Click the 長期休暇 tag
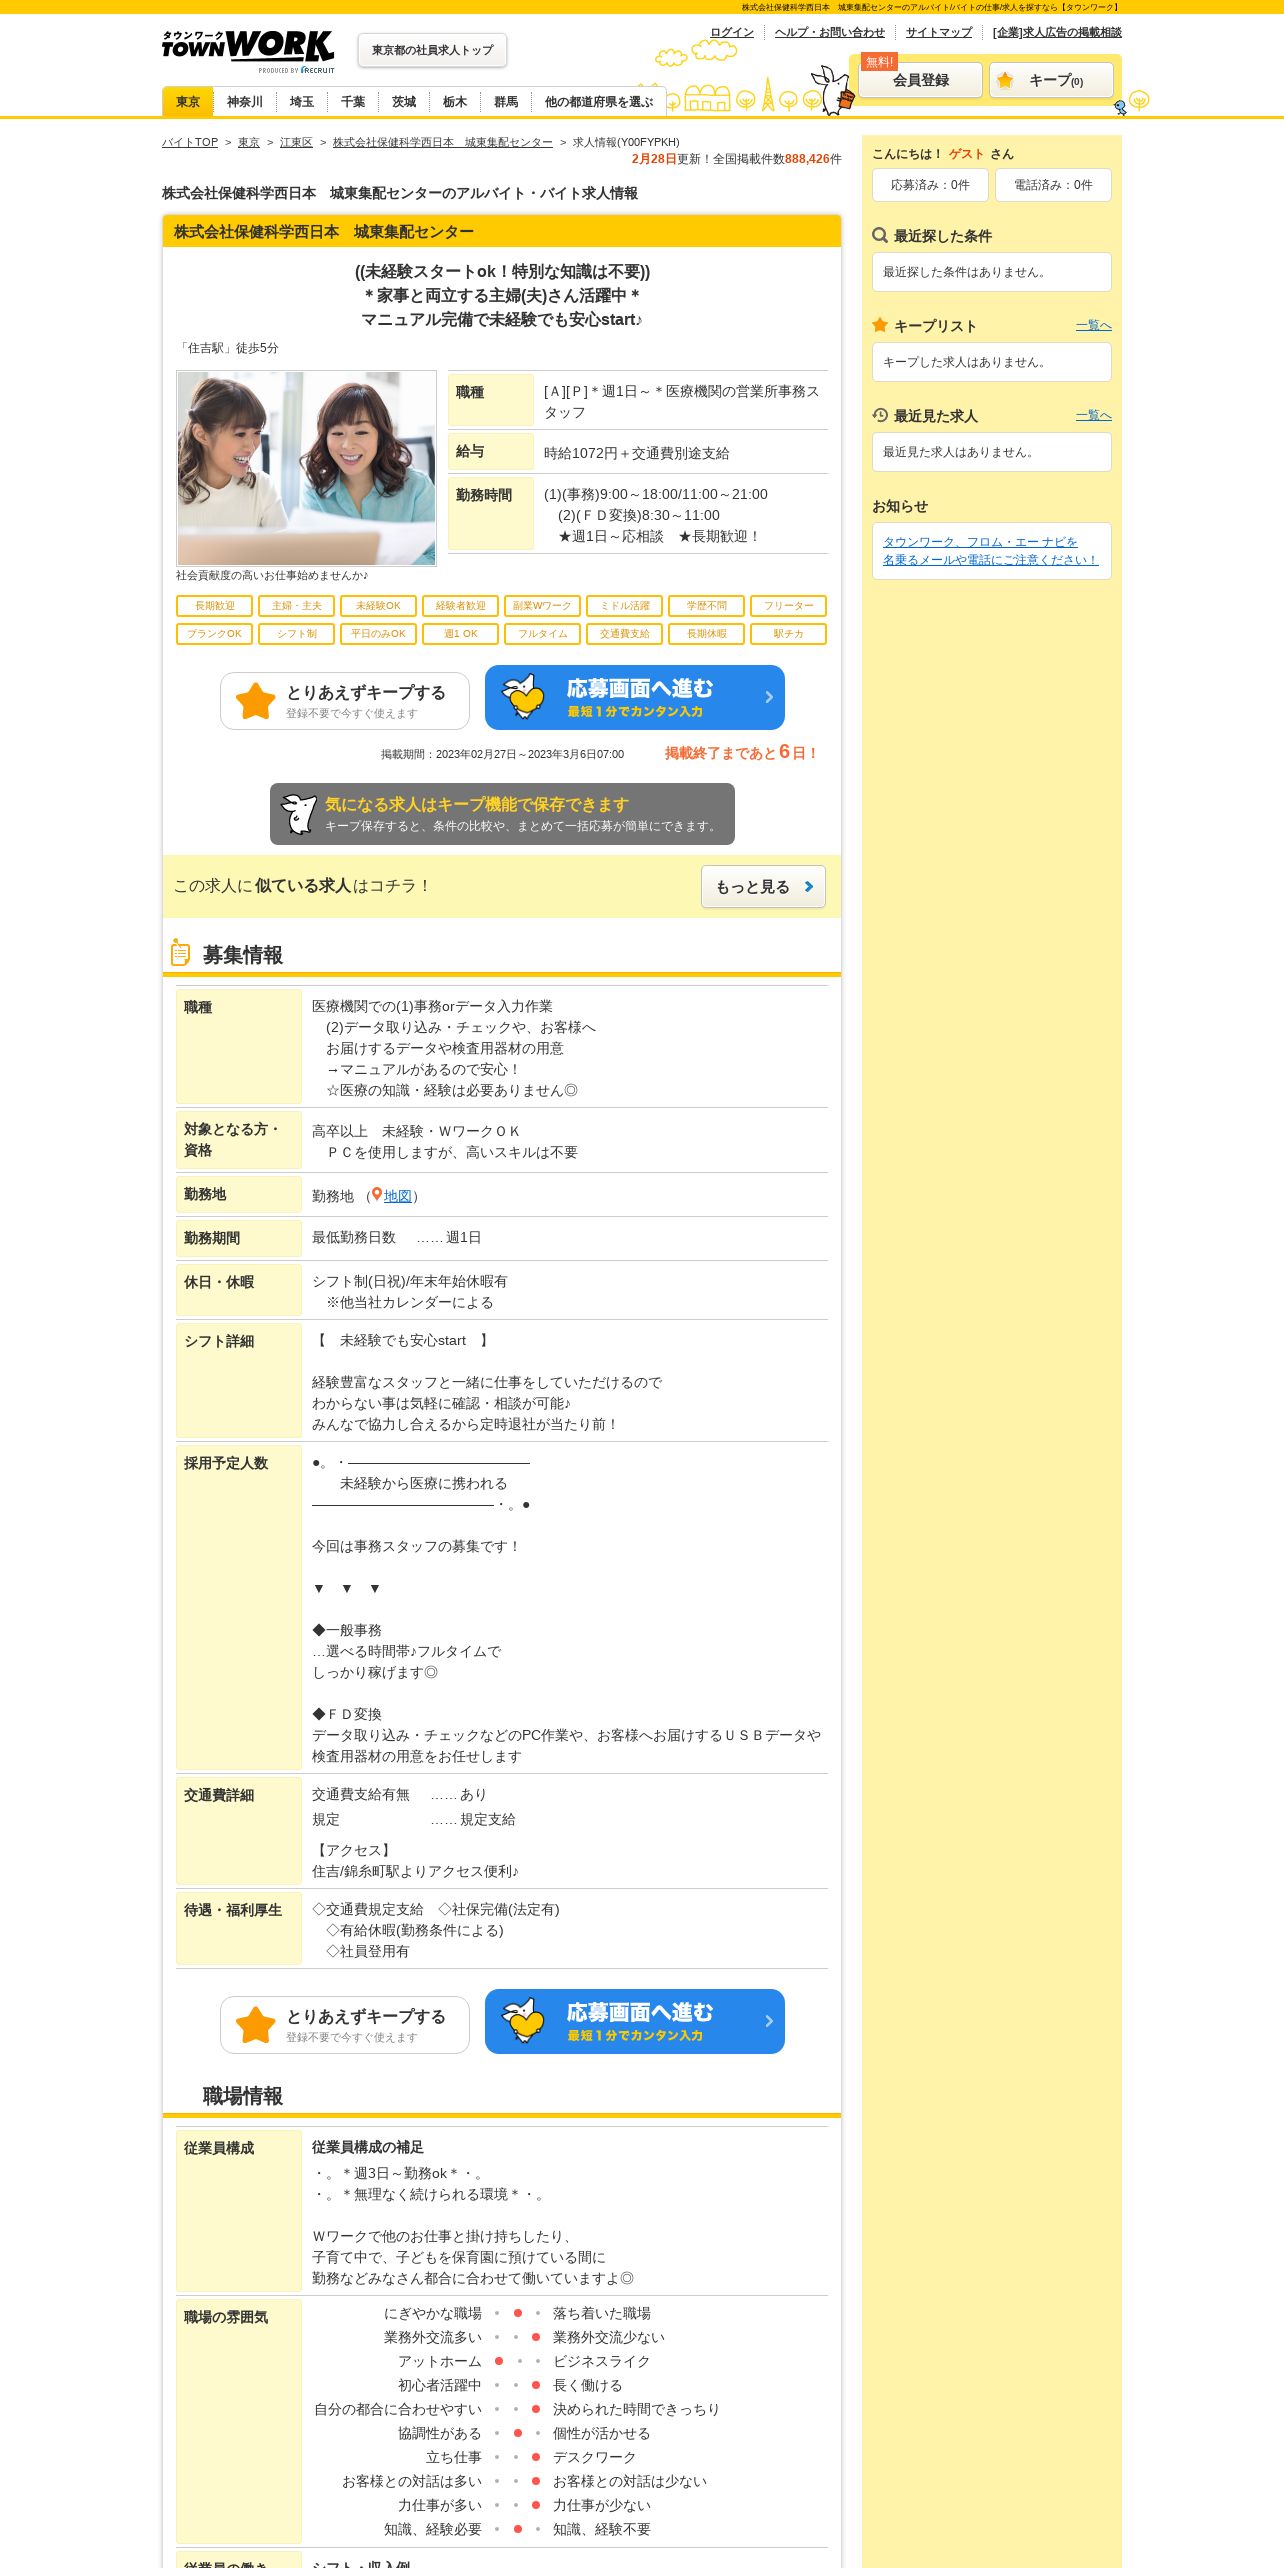The width and height of the screenshot is (1284, 2568). pyautogui.click(x=706, y=634)
